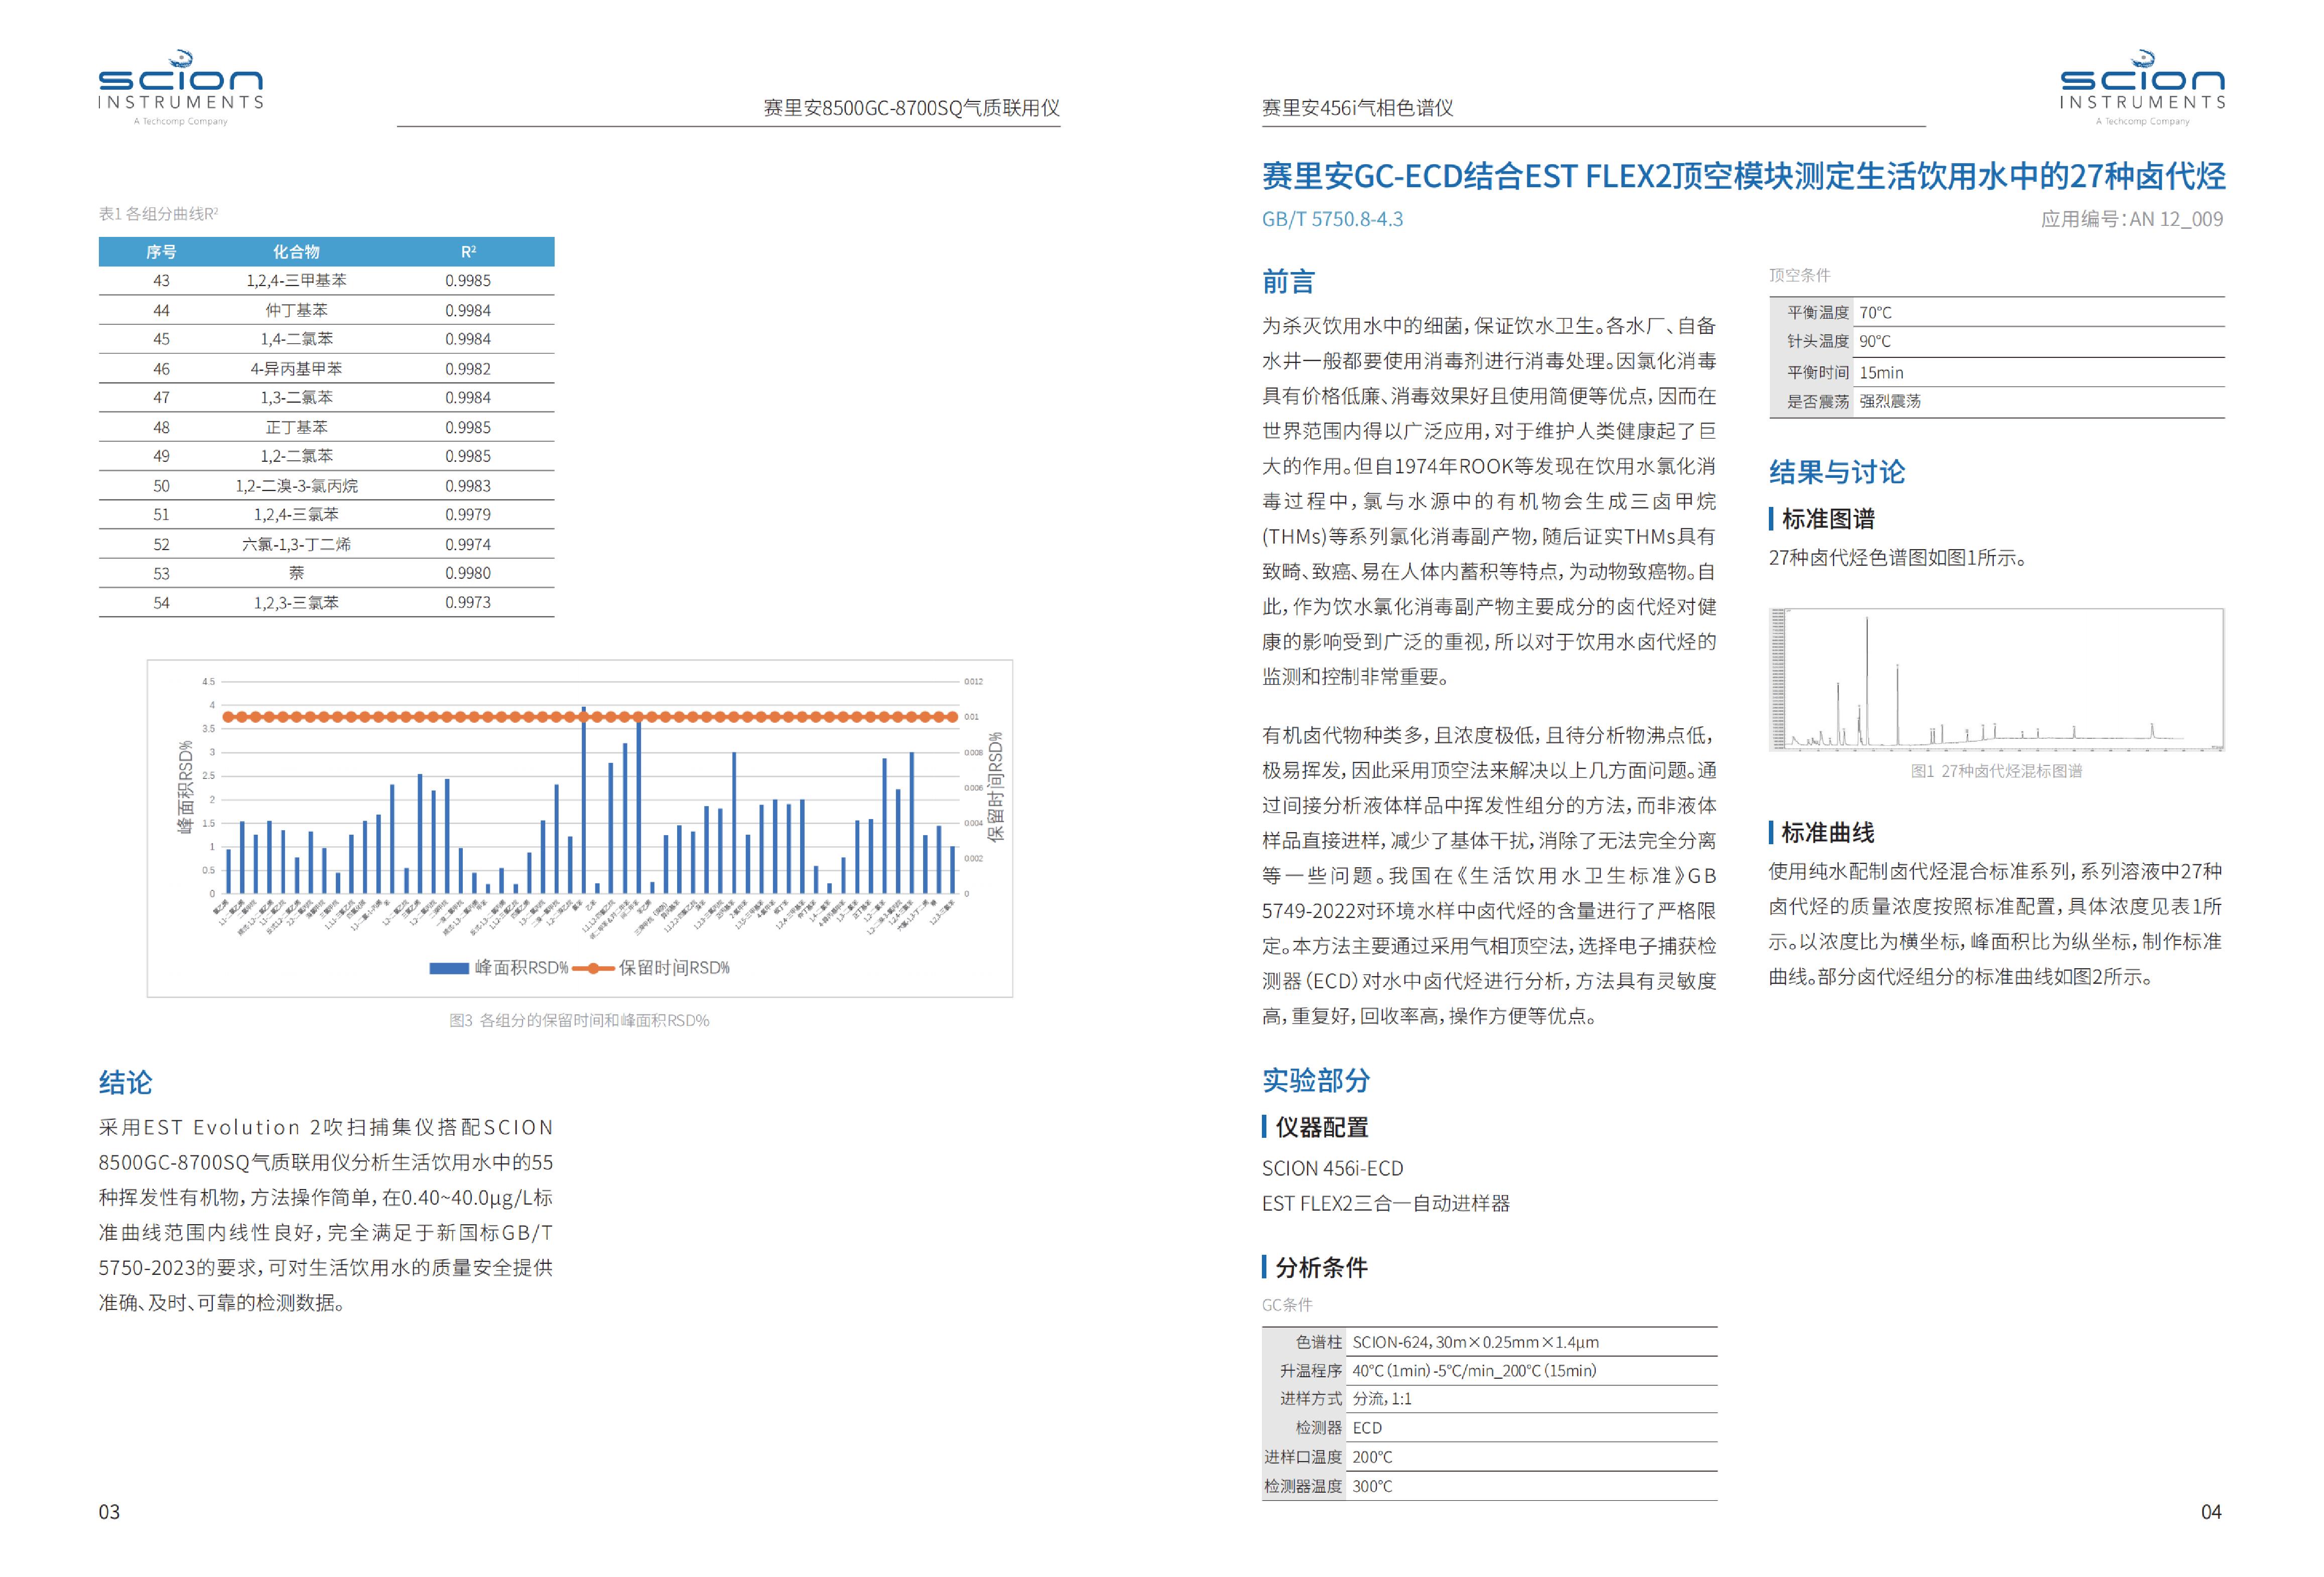Image resolution: width=2324 pixels, height=1577 pixels.
Task: Select compound 萘 in row 53
Action: pos(296,574)
